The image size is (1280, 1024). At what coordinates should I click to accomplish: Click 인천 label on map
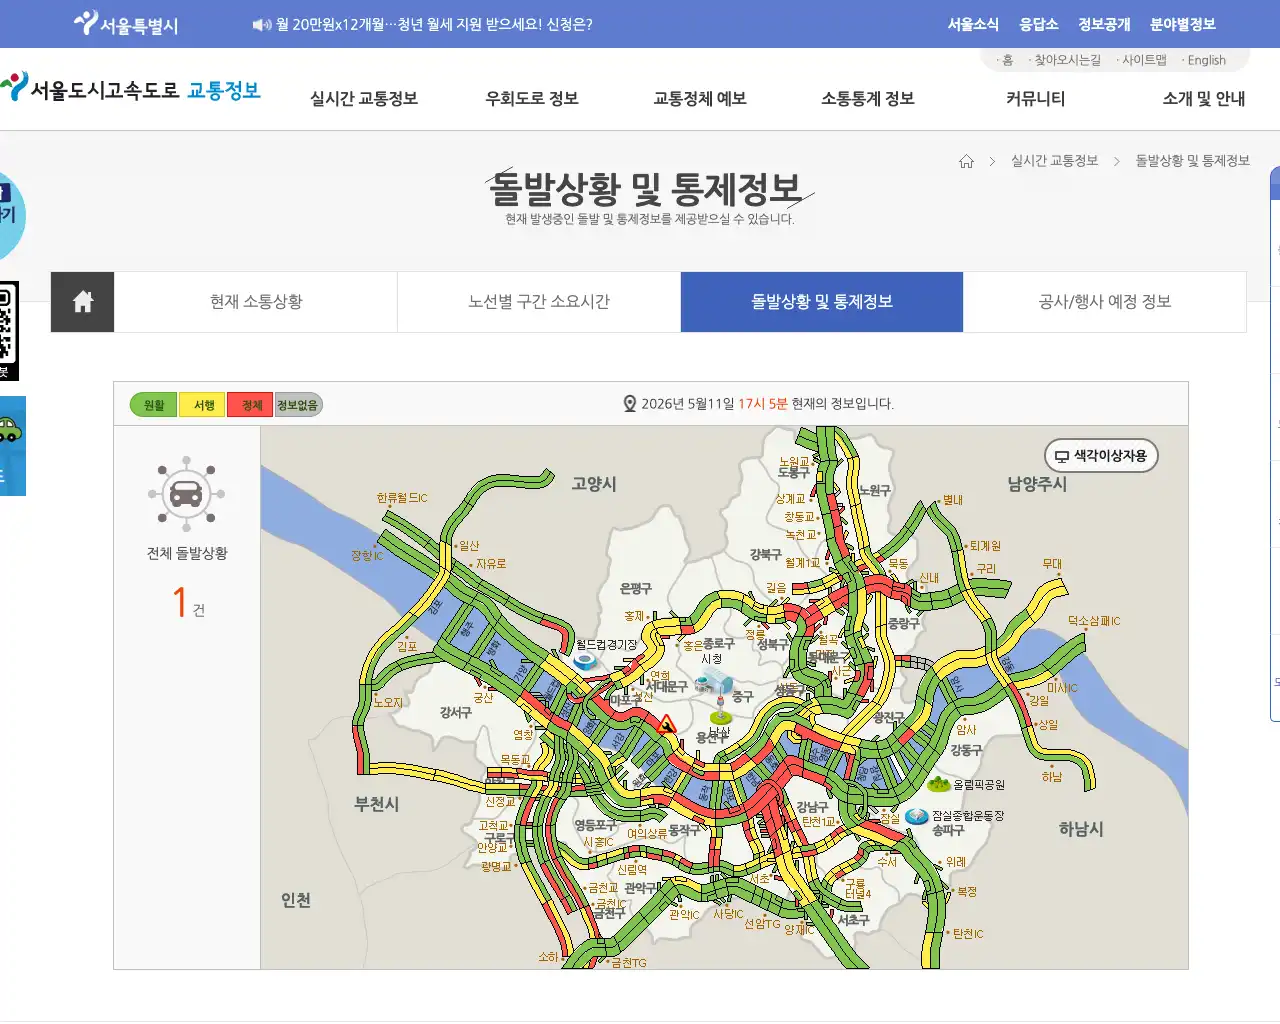click(296, 900)
